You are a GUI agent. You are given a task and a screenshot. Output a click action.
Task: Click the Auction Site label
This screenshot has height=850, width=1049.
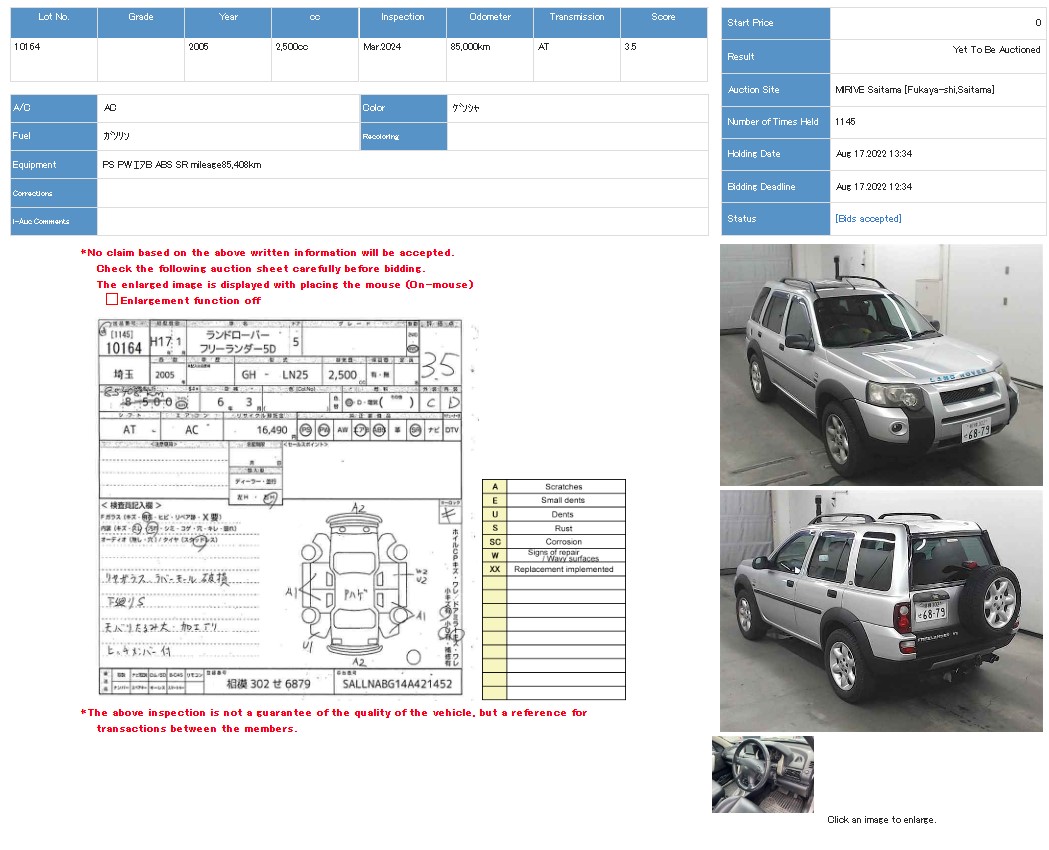(775, 90)
